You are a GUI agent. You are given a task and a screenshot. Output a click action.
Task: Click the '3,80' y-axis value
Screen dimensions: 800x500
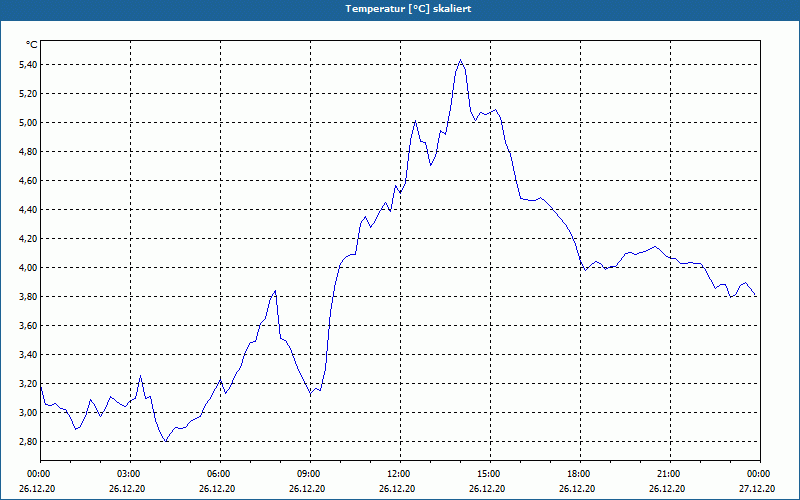pyautogui.click(x=28, y=297)
